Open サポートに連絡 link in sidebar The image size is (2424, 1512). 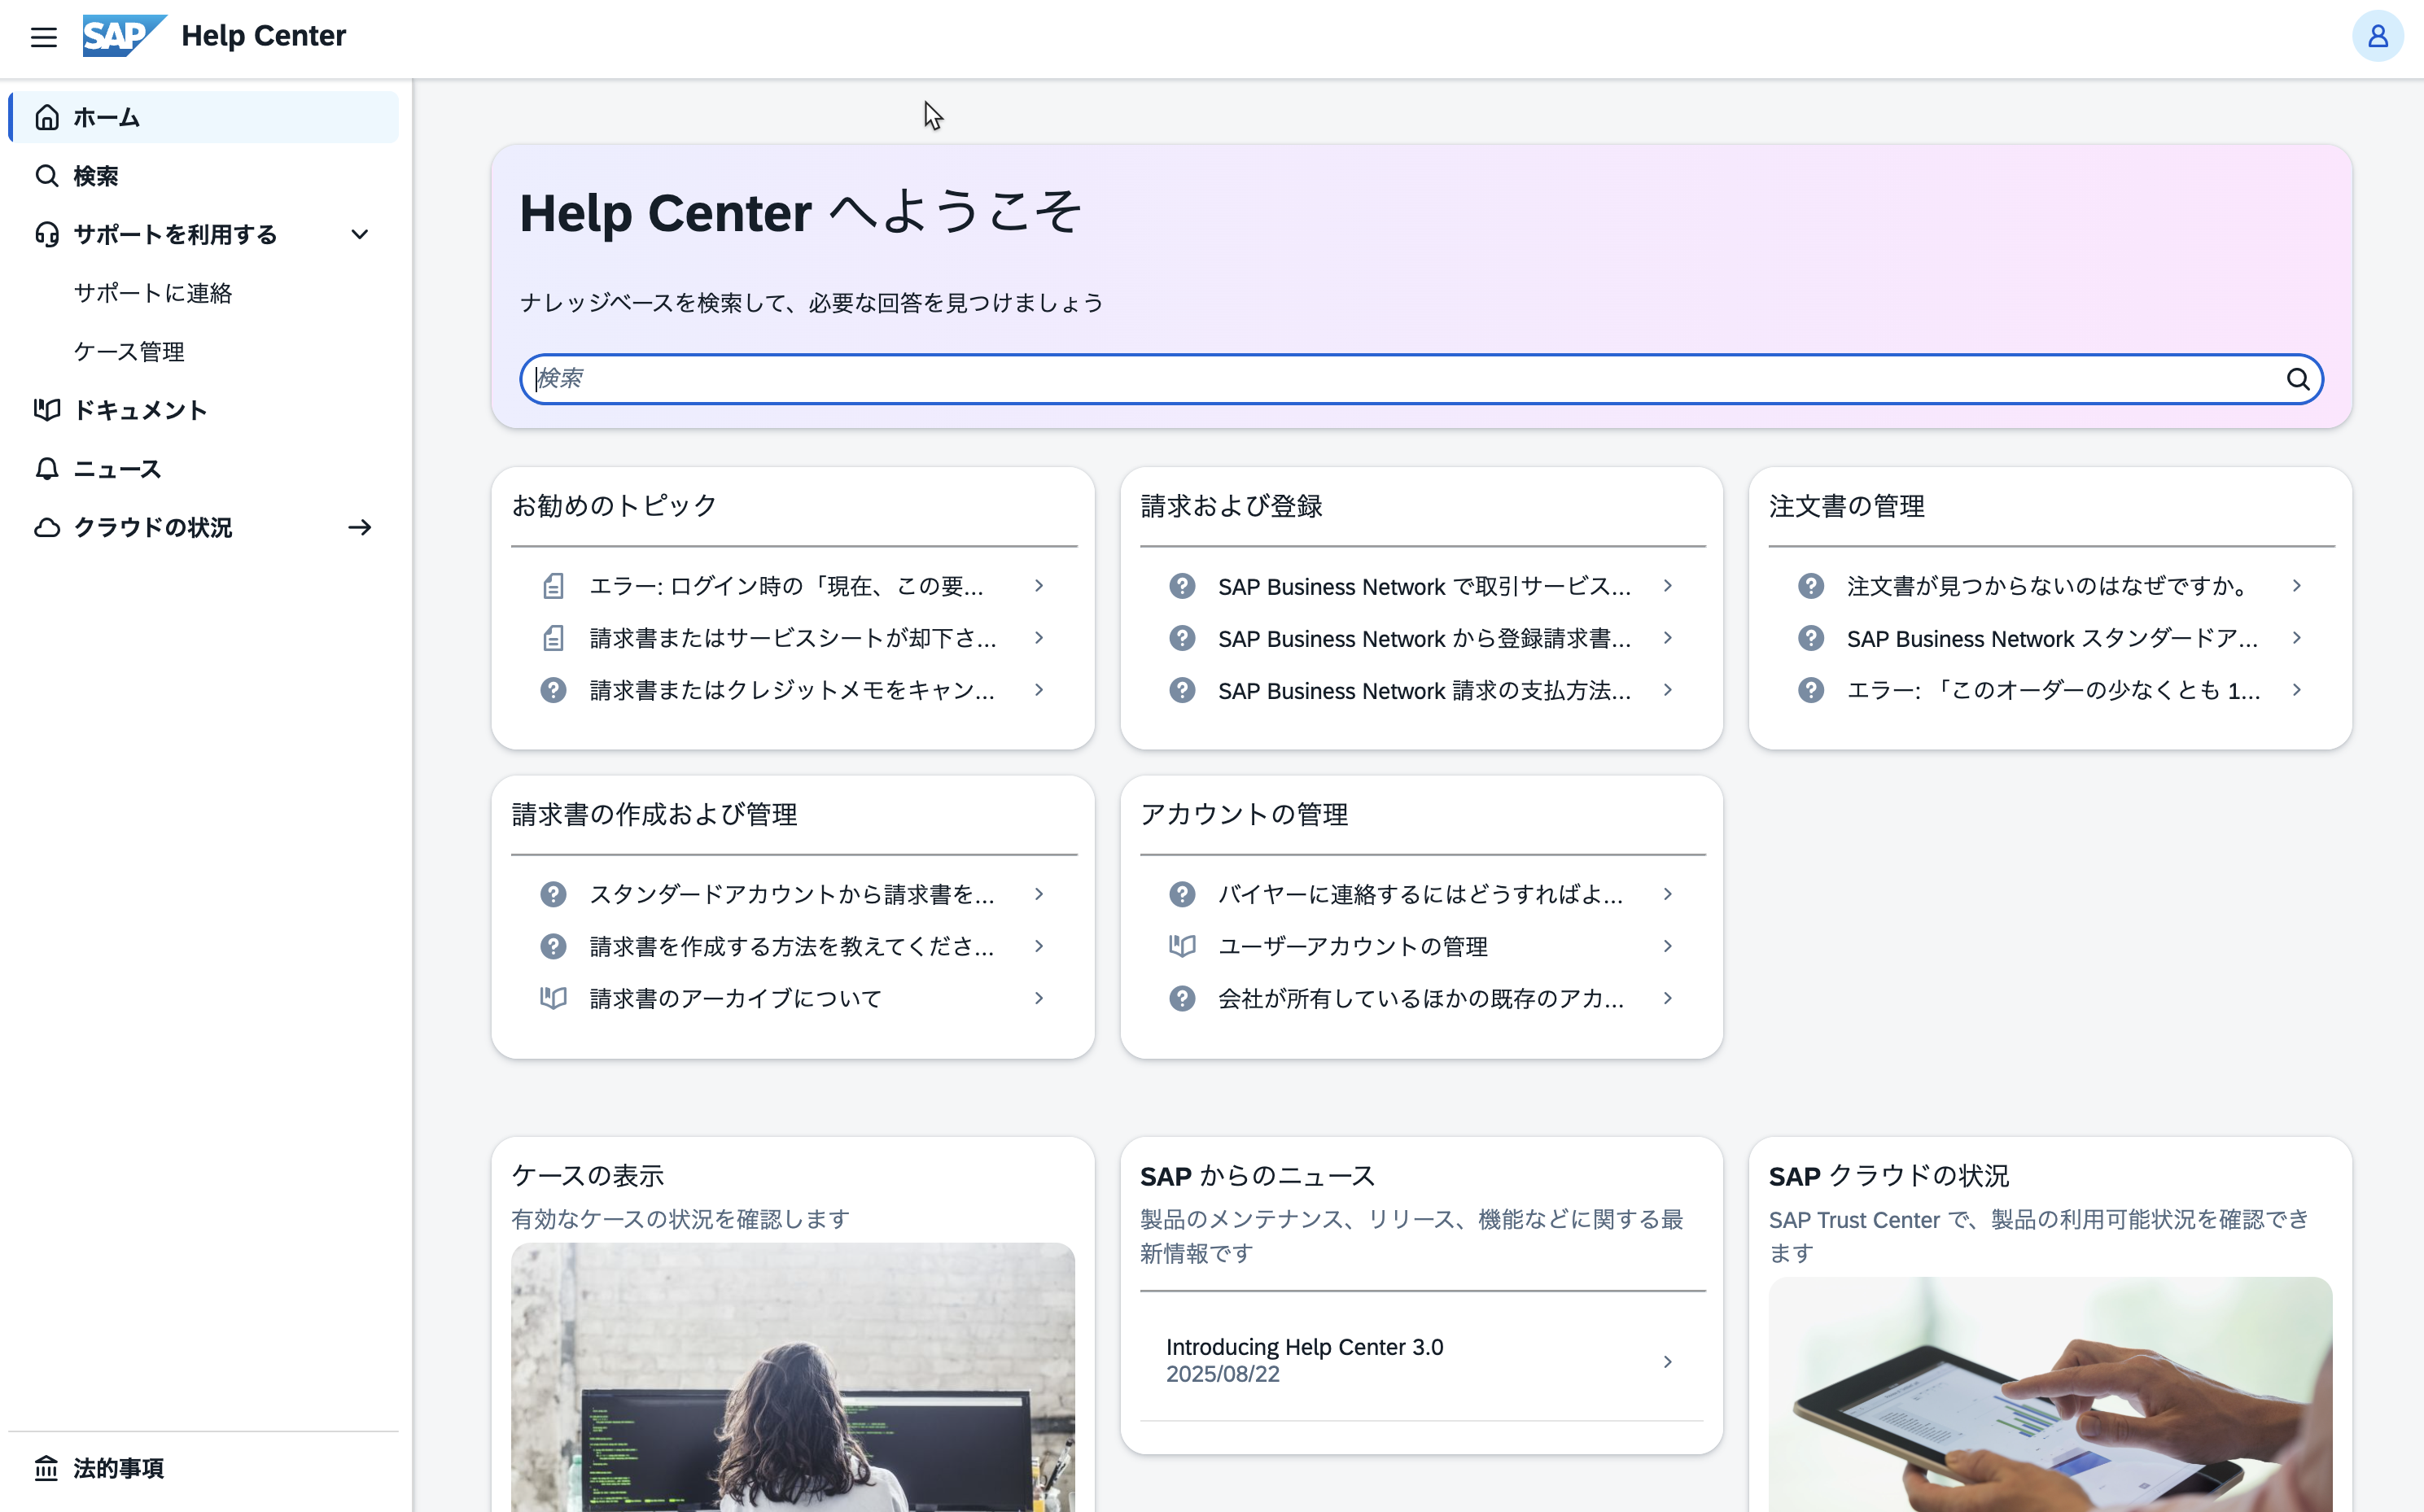pyautogui.click(x=153, y=293)
